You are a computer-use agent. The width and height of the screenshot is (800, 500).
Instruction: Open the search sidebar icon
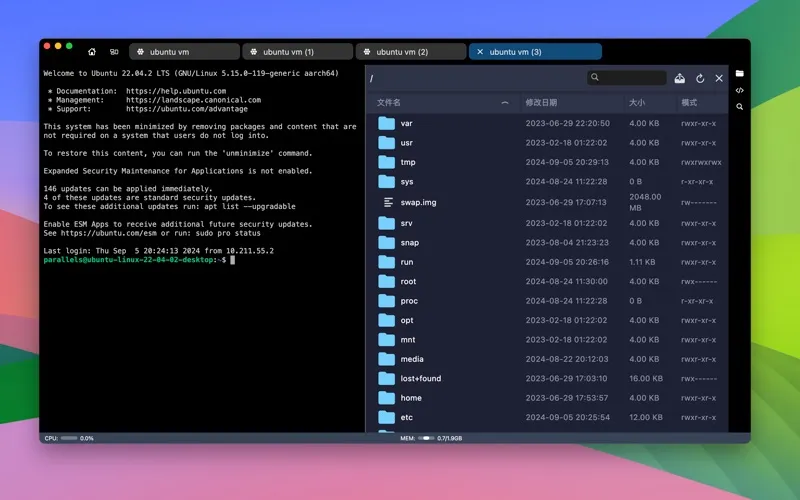pos(739,107)
